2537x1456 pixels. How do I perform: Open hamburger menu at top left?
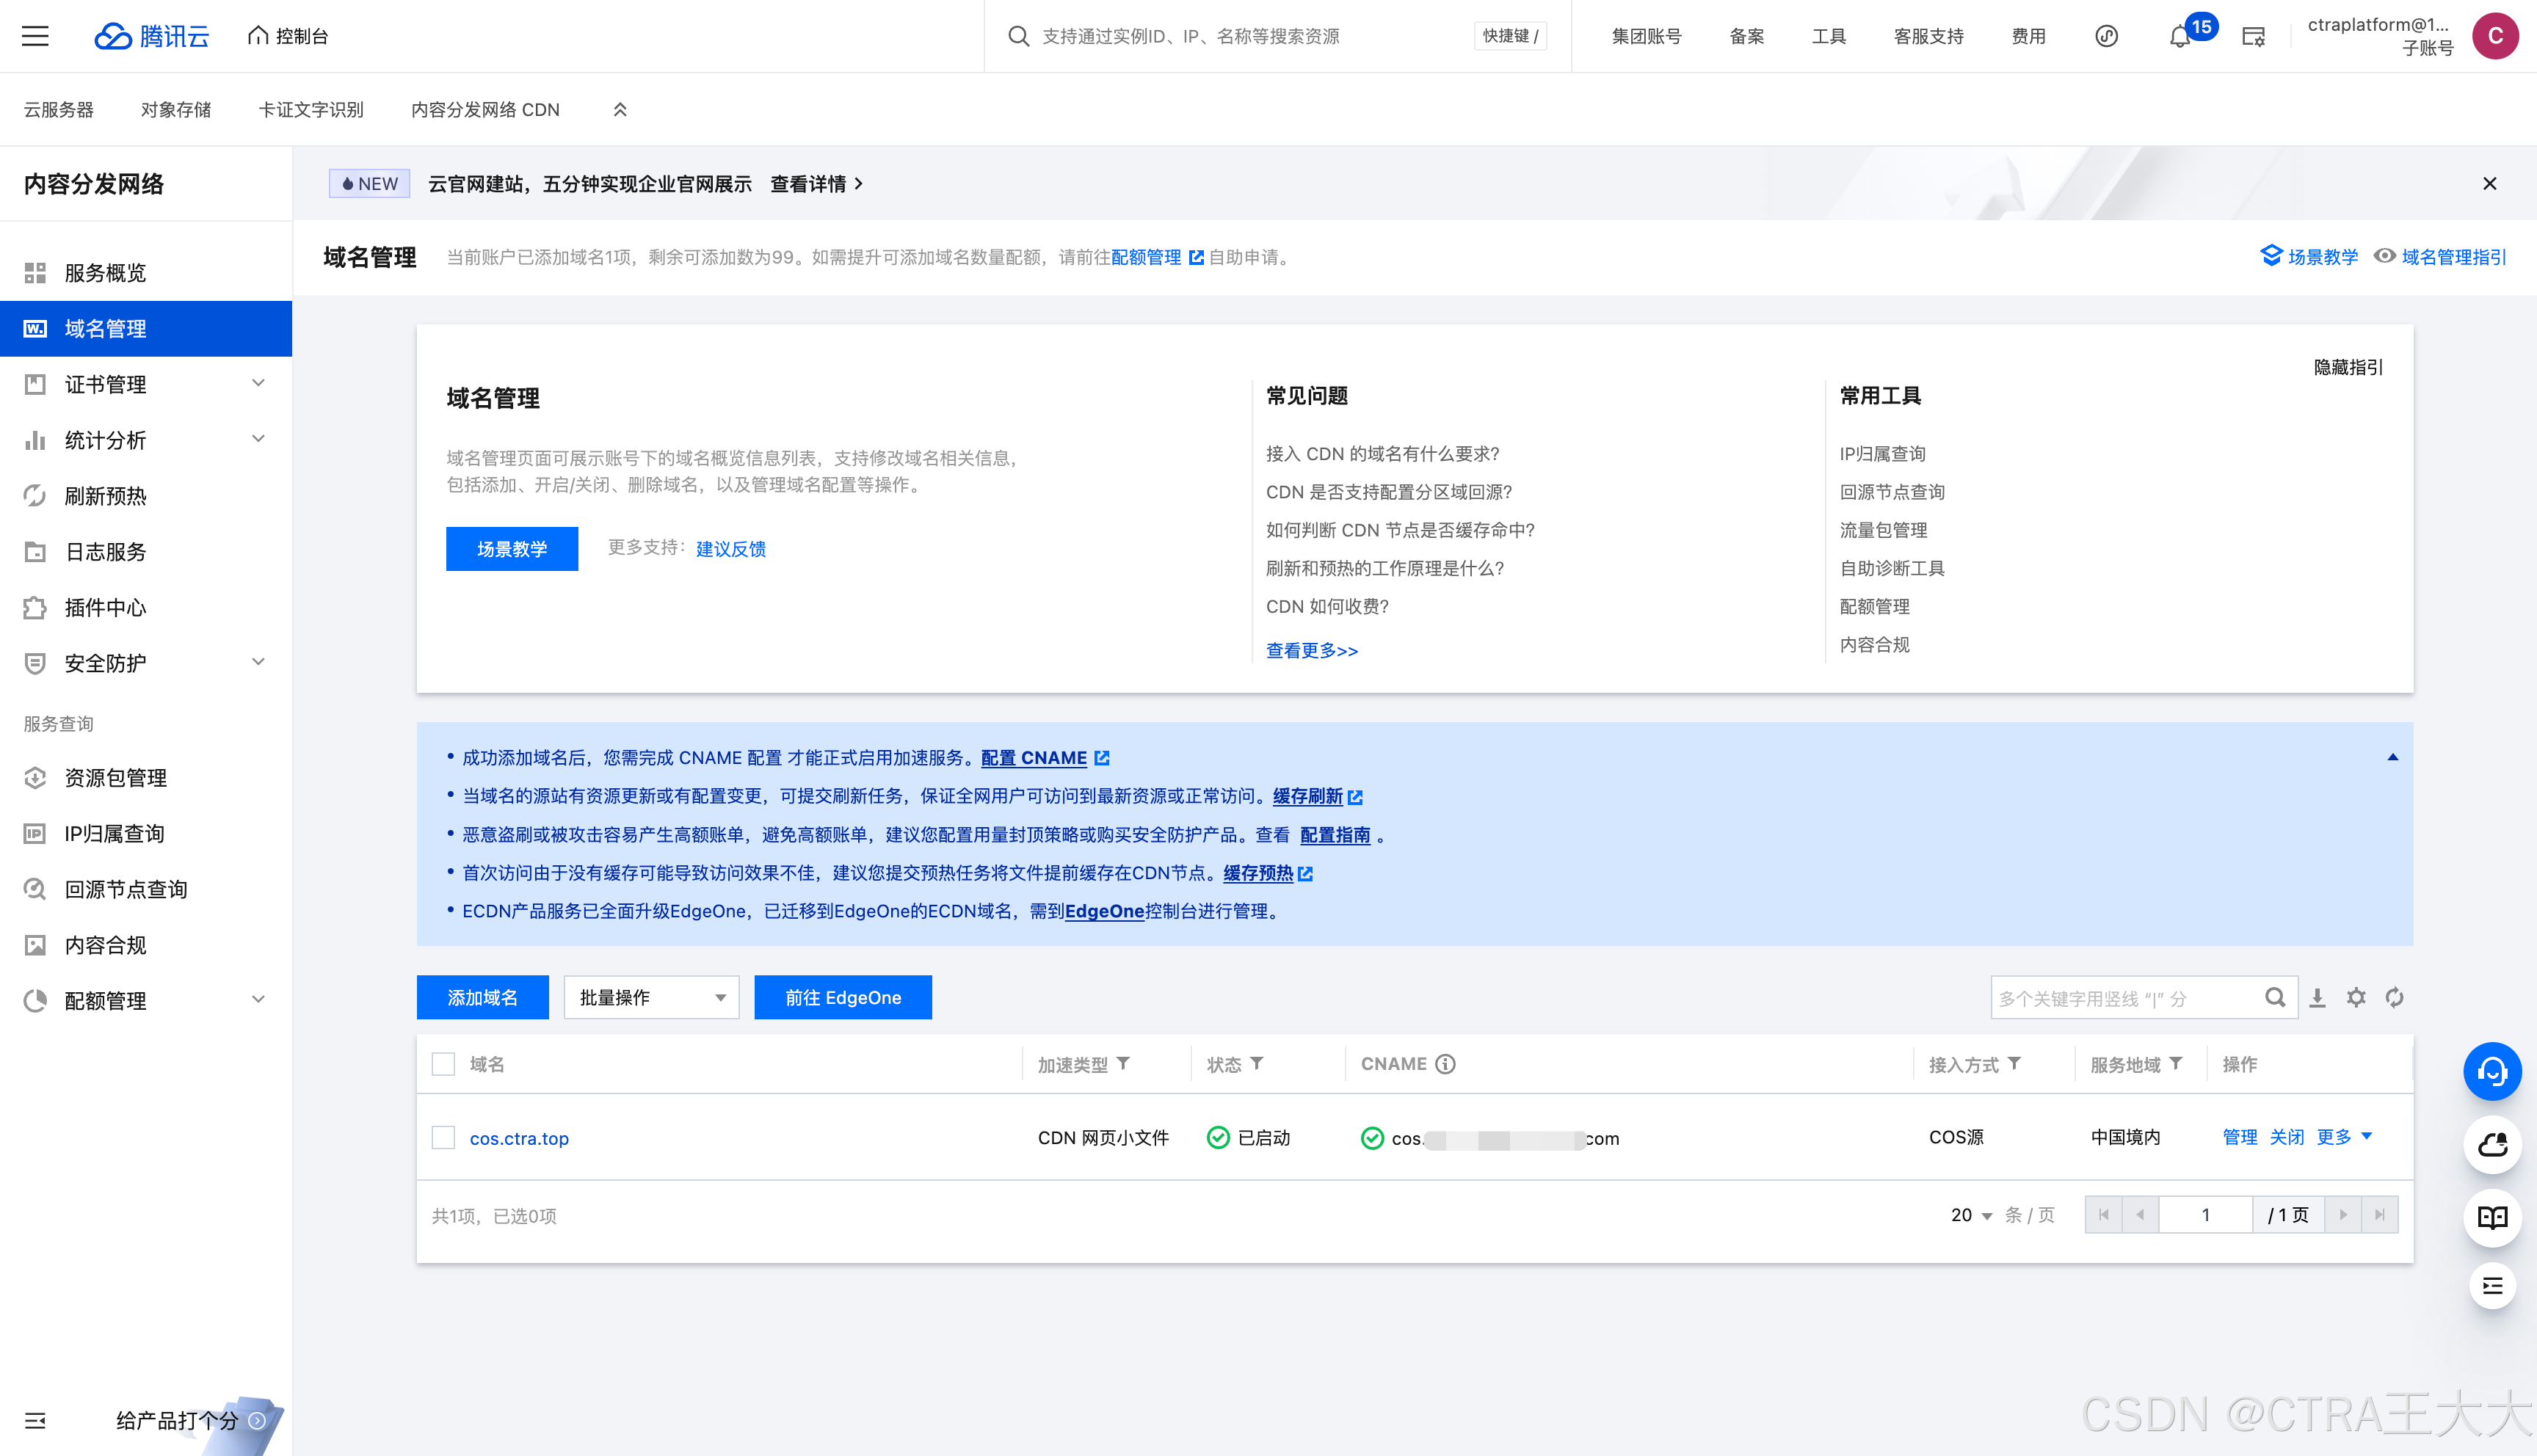click(35, 36)
